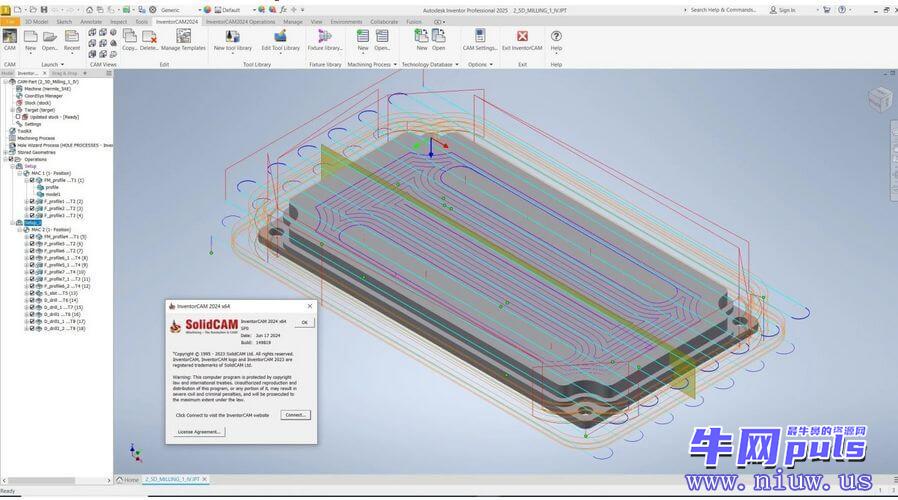Toggle checkbox of D_drill2_2 ...T8 (18)

point(32,328)
